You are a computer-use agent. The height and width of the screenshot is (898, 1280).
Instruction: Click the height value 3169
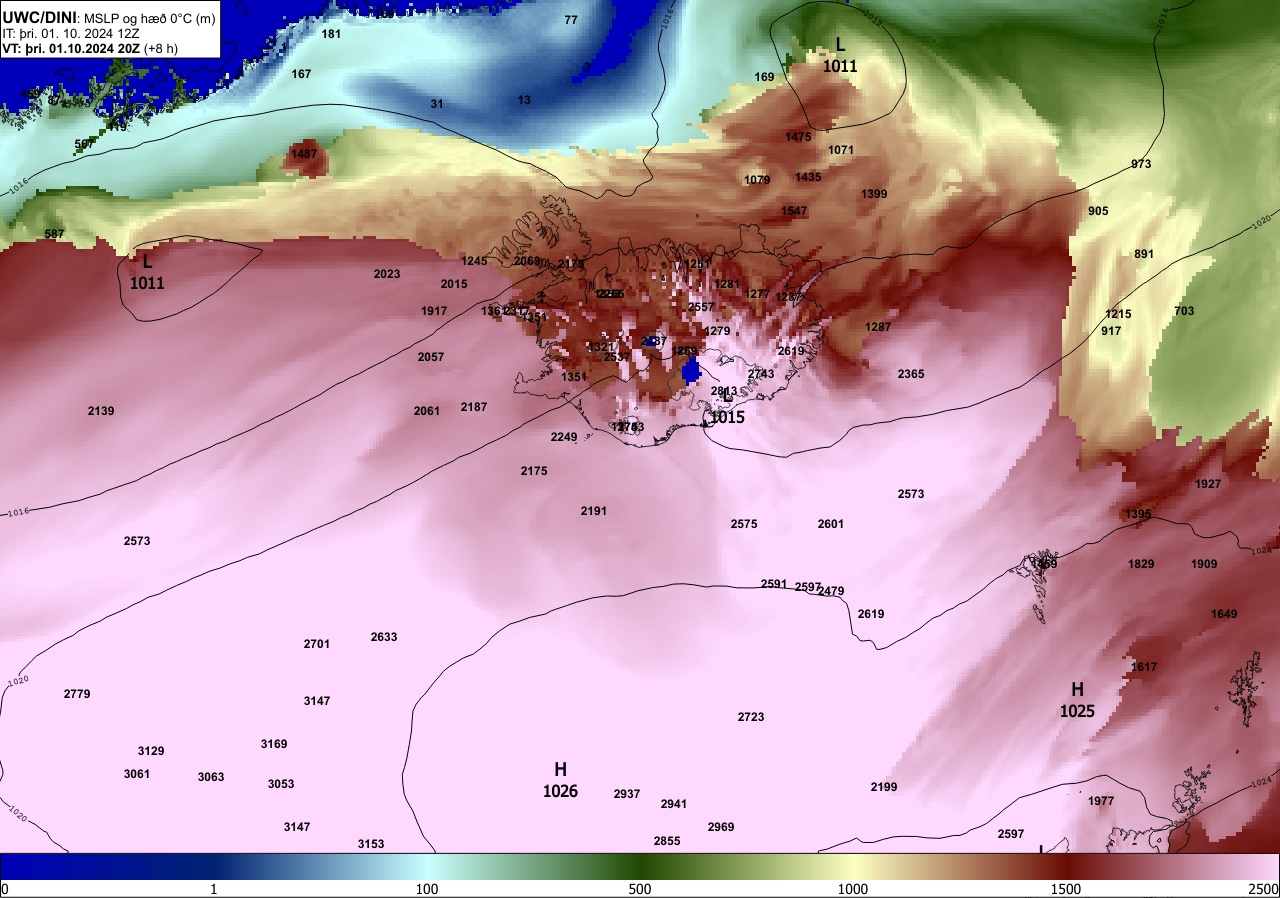[x=274, y=744]
